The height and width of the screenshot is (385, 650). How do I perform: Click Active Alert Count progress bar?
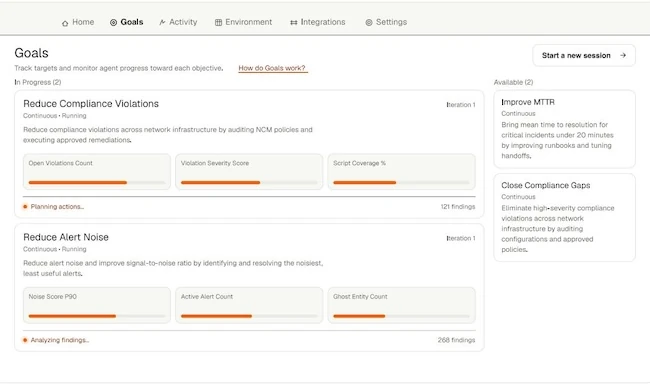tap(249, 316)
